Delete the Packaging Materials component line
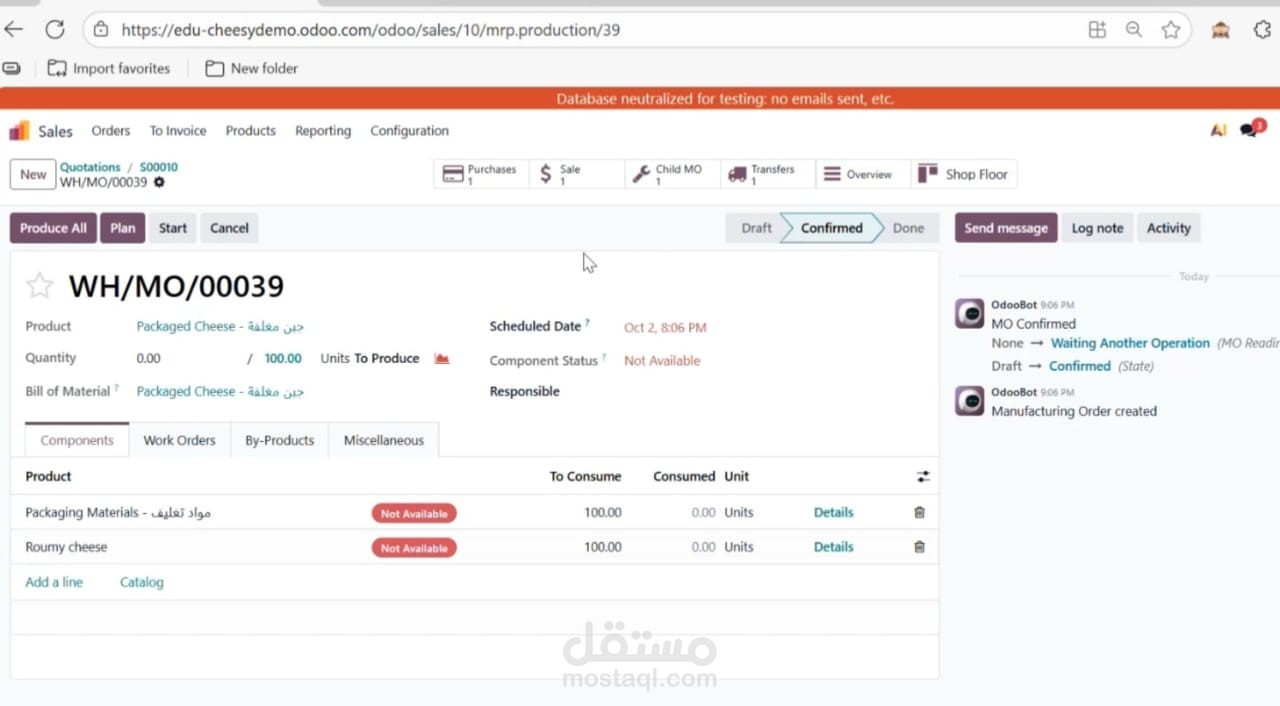The width and height of the screenshot is (1280, 706). [x=919, y=512]
